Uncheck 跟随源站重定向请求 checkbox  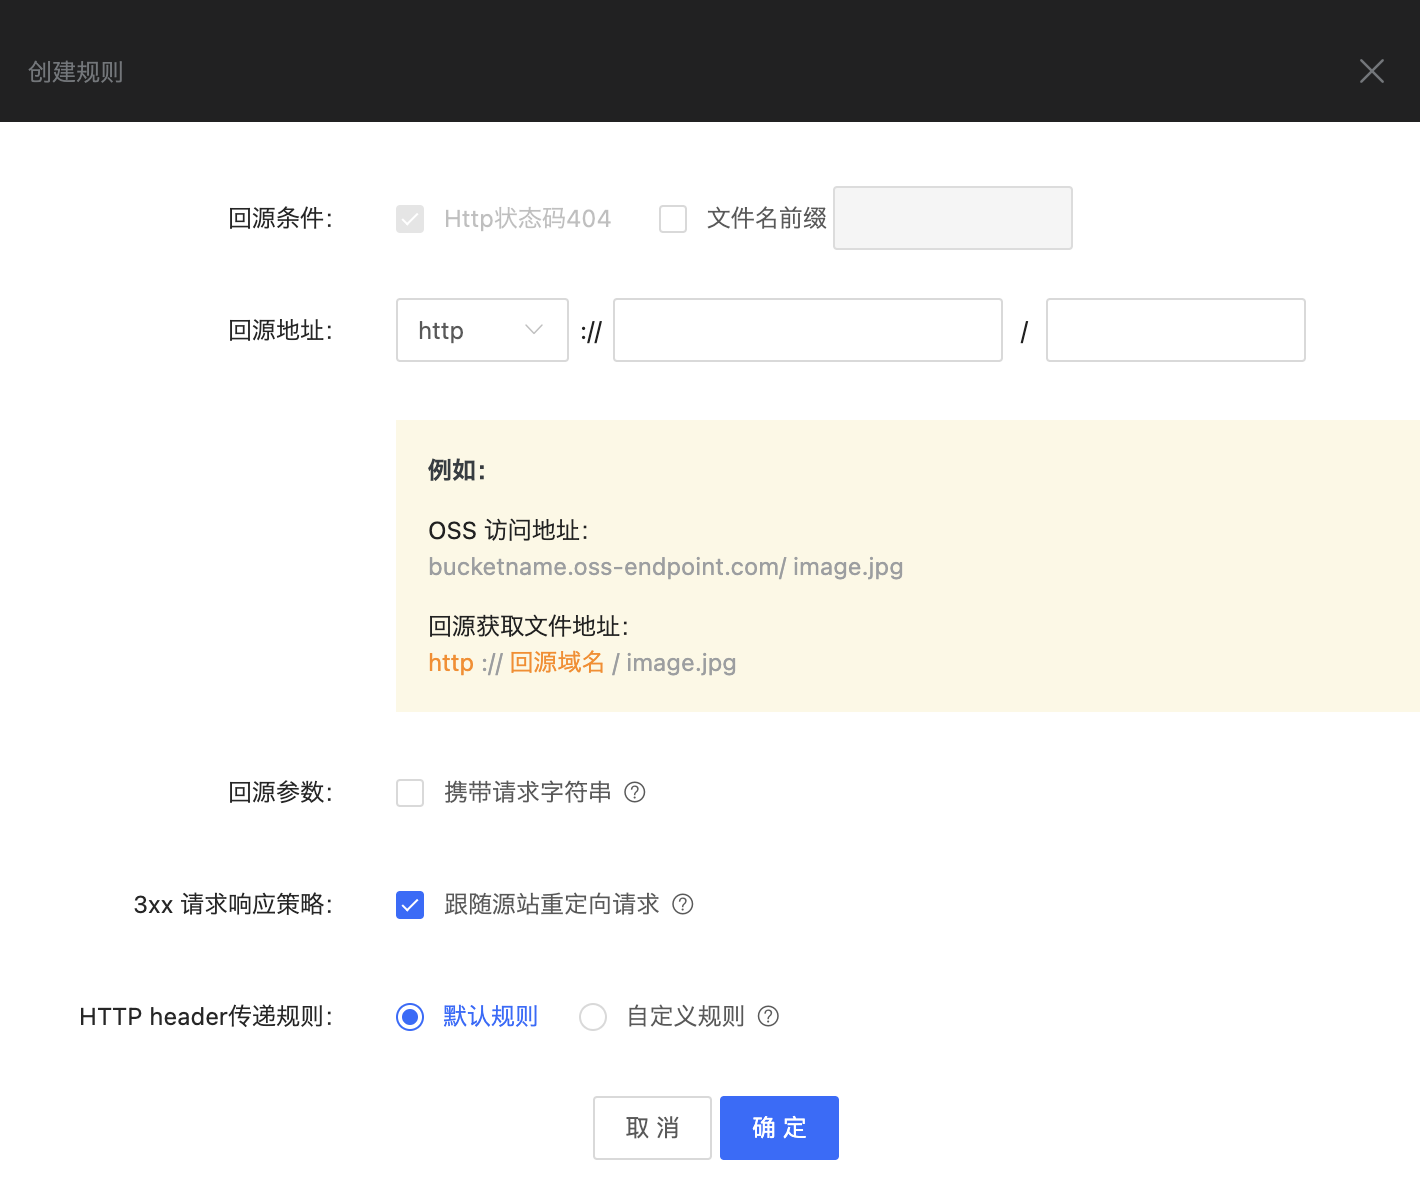pyautogui.click(x=410, y=904)
